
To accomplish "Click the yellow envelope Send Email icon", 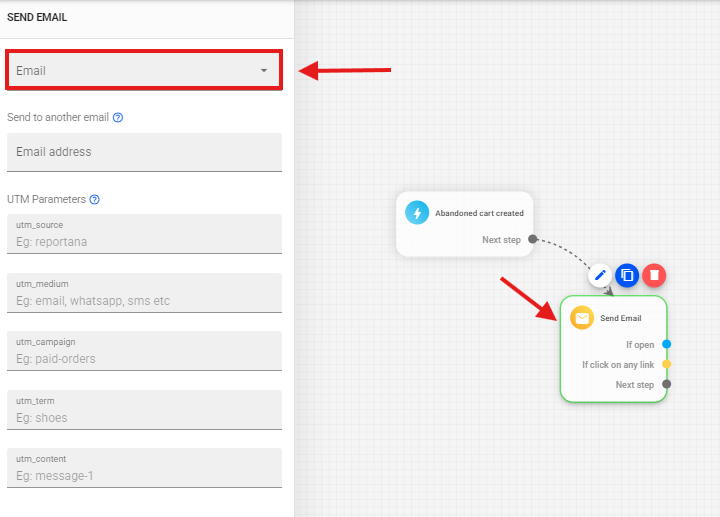I will tap(582, 318).
